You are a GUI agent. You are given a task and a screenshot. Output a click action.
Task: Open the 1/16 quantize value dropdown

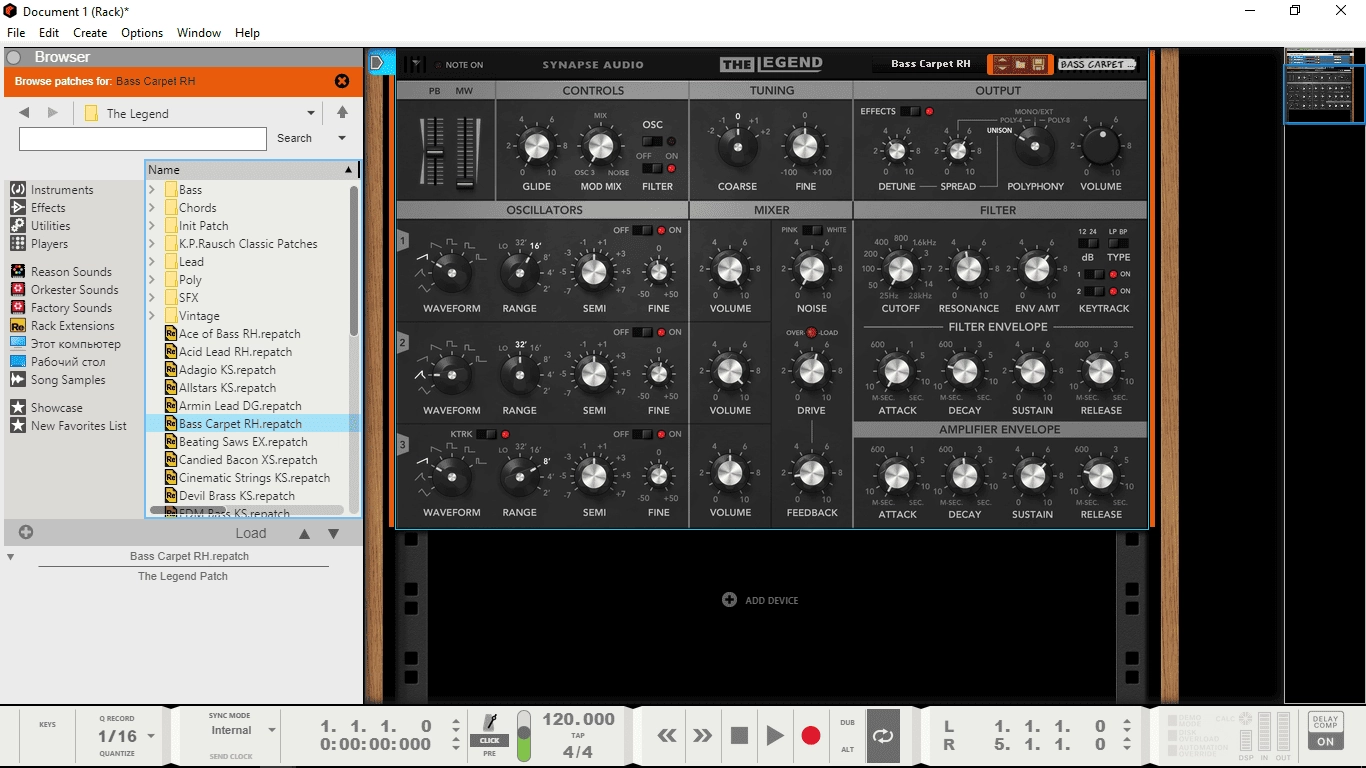point(151,736)
